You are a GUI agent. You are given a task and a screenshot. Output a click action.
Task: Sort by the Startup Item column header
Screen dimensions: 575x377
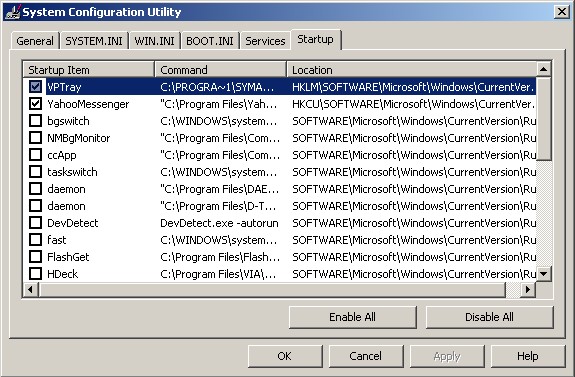point(89,70)
